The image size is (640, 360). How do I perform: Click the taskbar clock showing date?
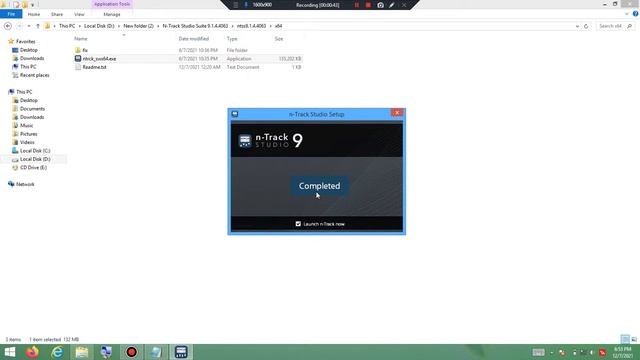pos(622,352)
